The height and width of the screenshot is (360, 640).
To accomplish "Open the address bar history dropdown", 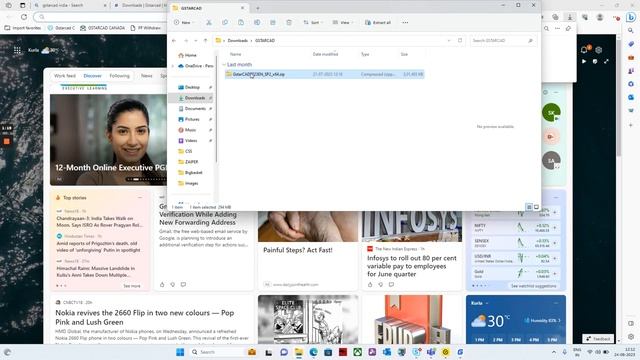I will (449, 40).
